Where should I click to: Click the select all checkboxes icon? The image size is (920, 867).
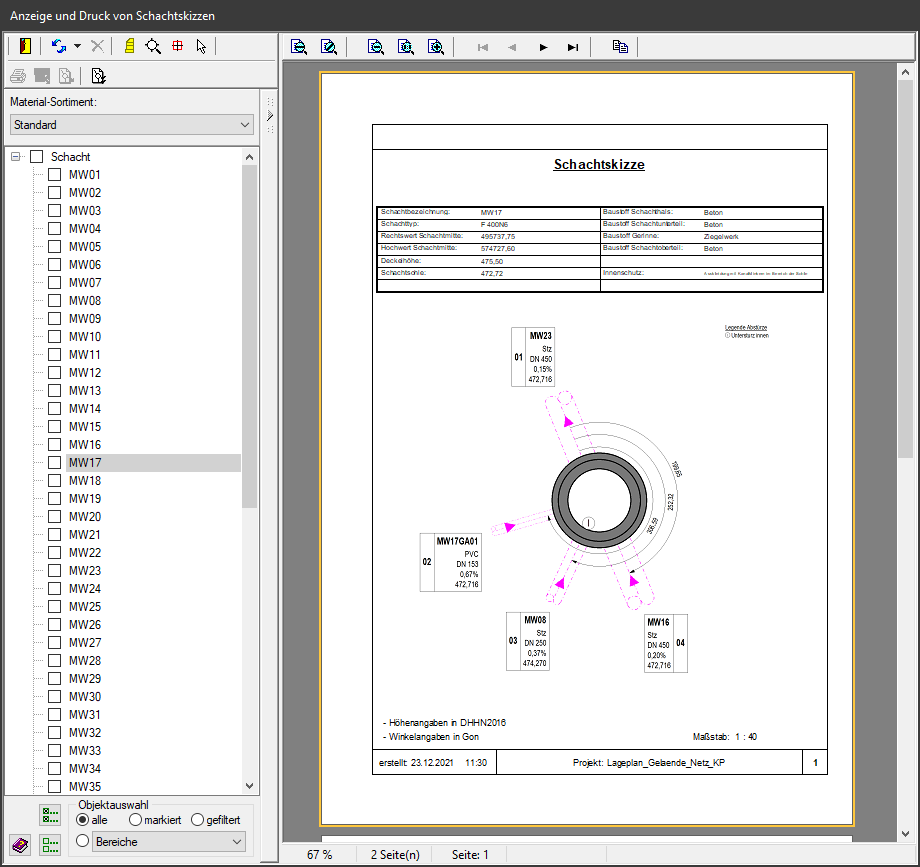(50, 815)
